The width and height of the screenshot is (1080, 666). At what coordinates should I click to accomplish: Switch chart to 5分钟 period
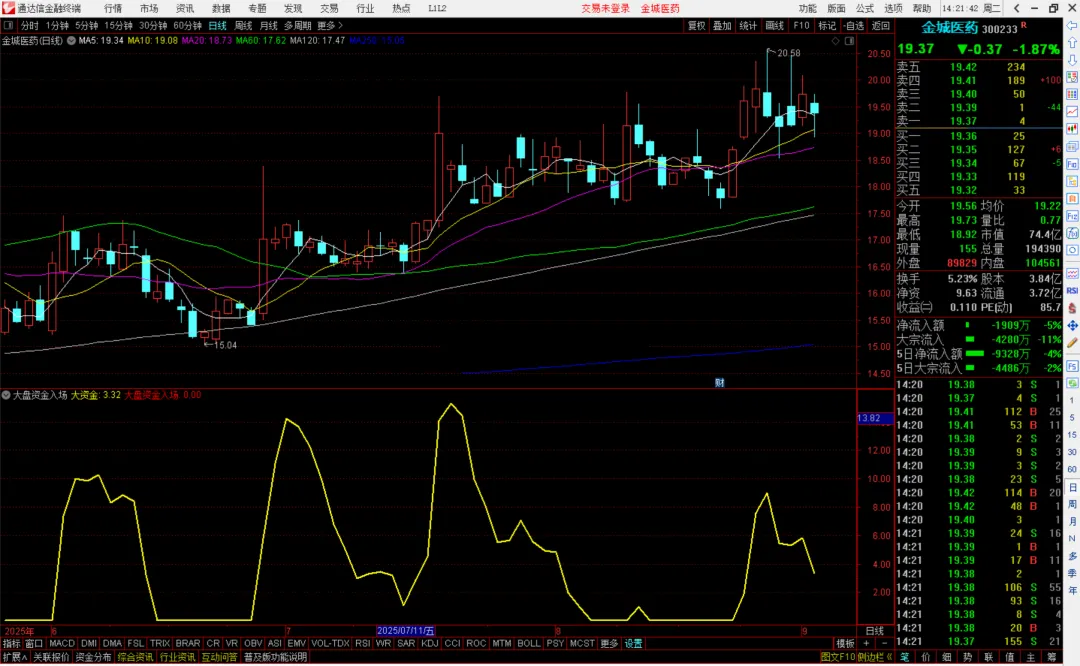(87, 25)
